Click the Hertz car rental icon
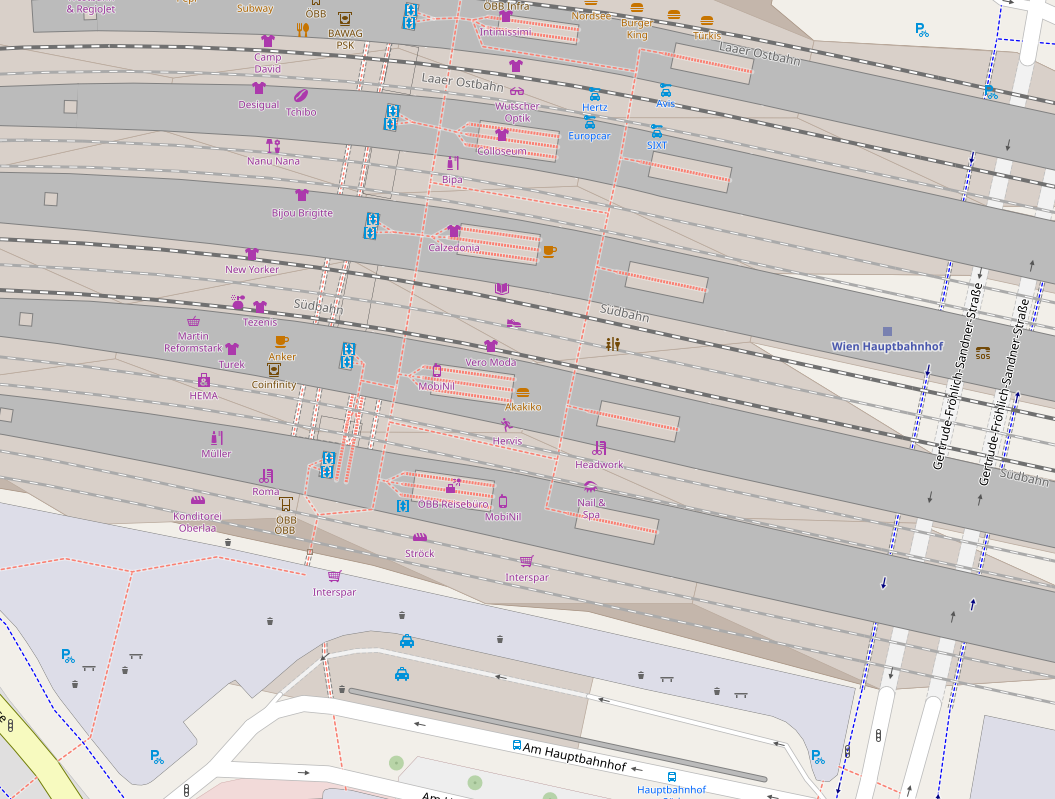1055x799 pixels. [x=594, y=93]
